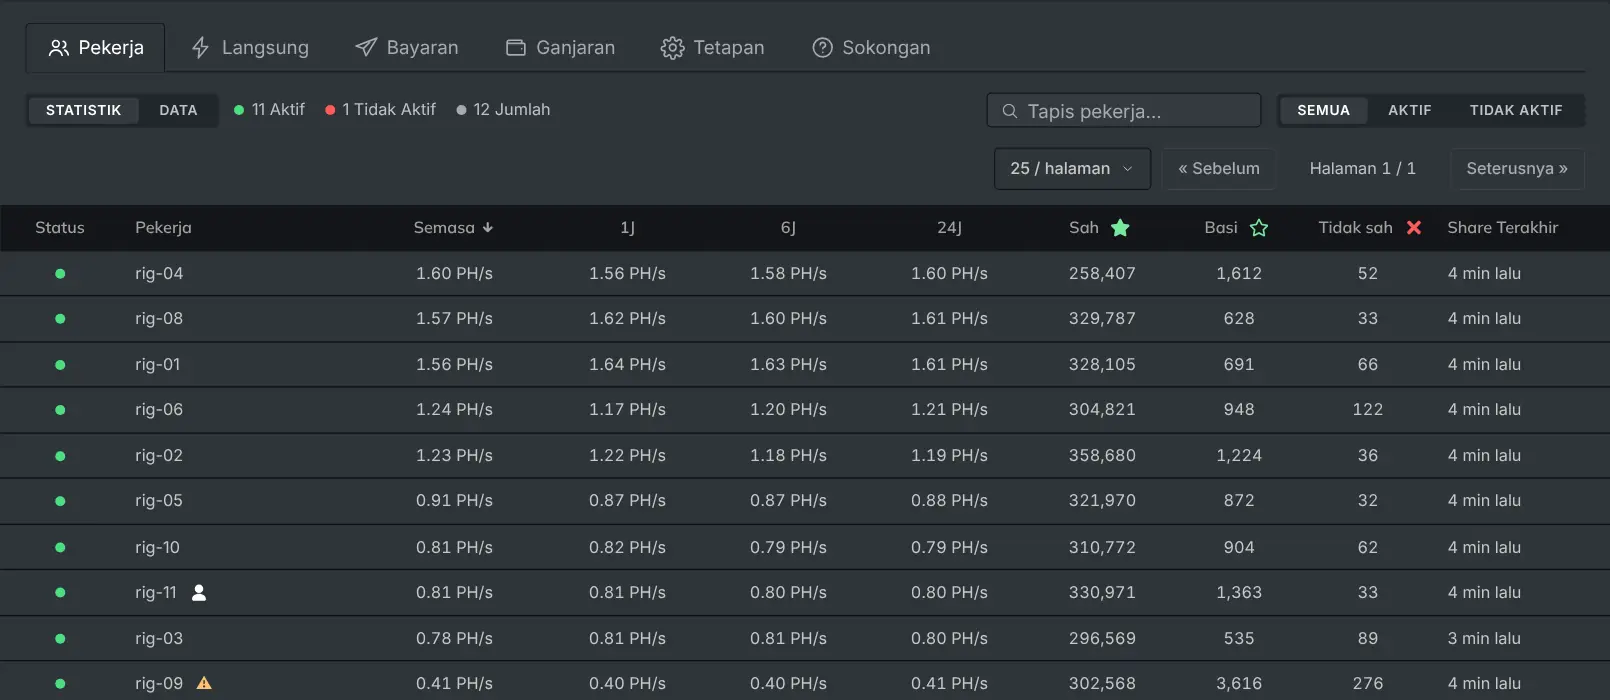
Task: Click the green status dot for rig-03
Action: pos(60,638)
